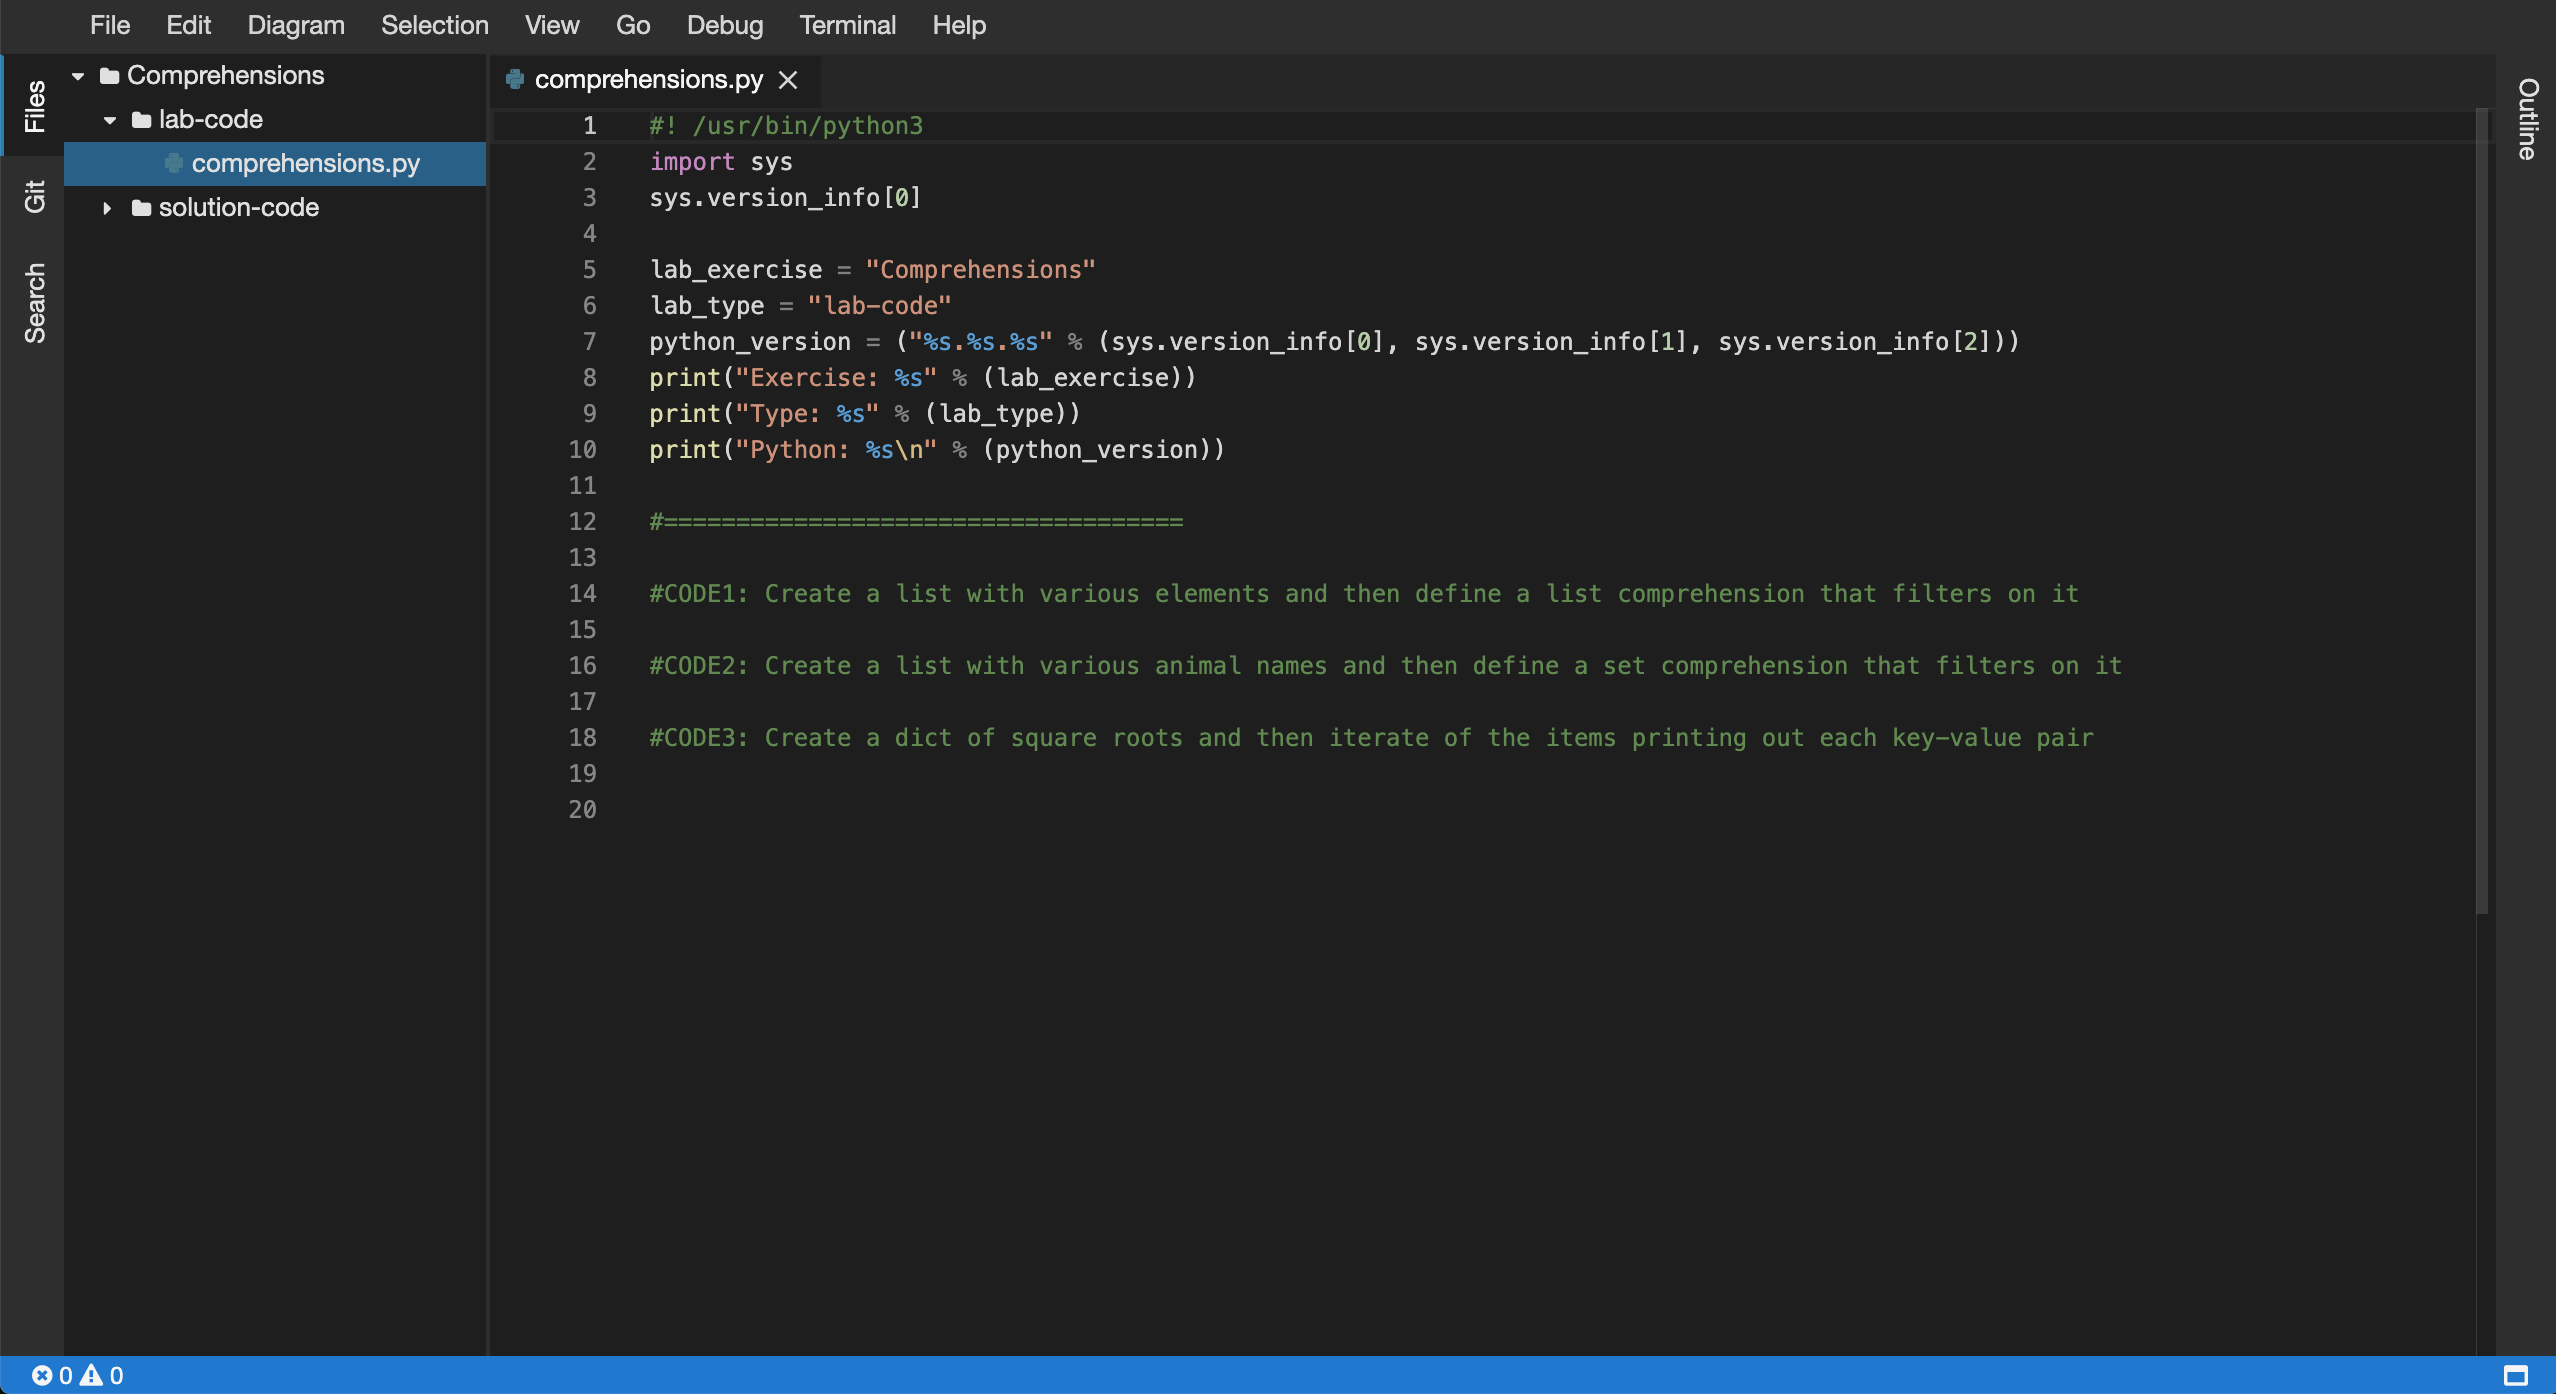2556x1394 pixels.
Task: Toggle the Git side panel
Action: [x=34, y=196]
